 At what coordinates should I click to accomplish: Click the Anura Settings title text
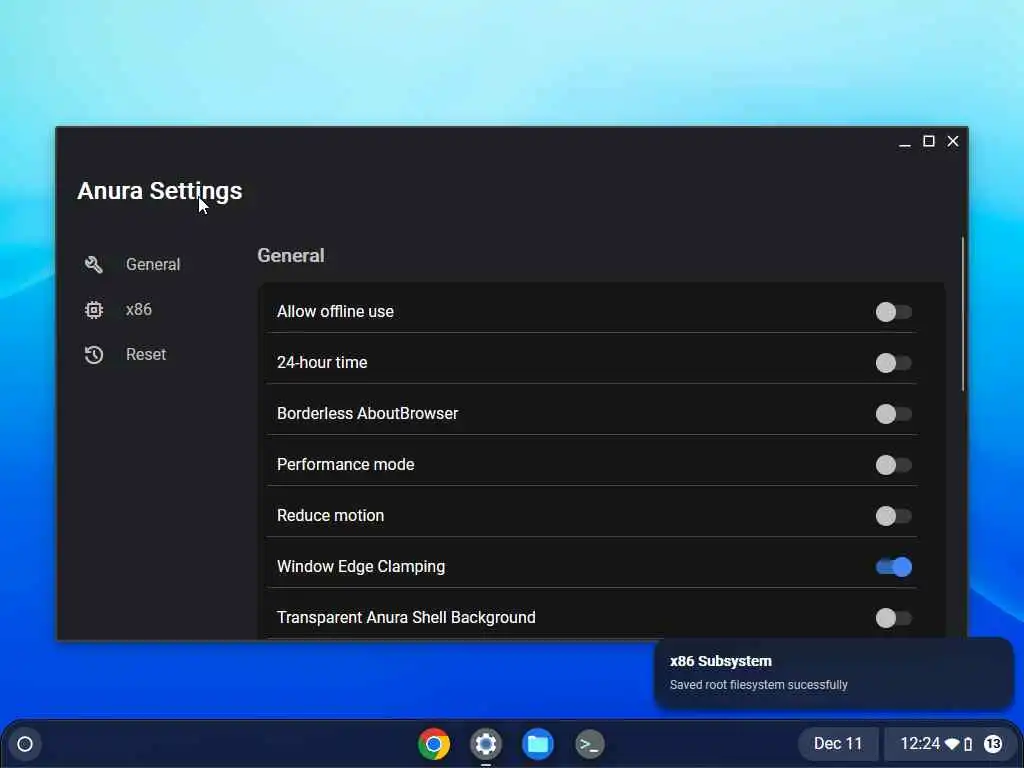tap(160, 191)
